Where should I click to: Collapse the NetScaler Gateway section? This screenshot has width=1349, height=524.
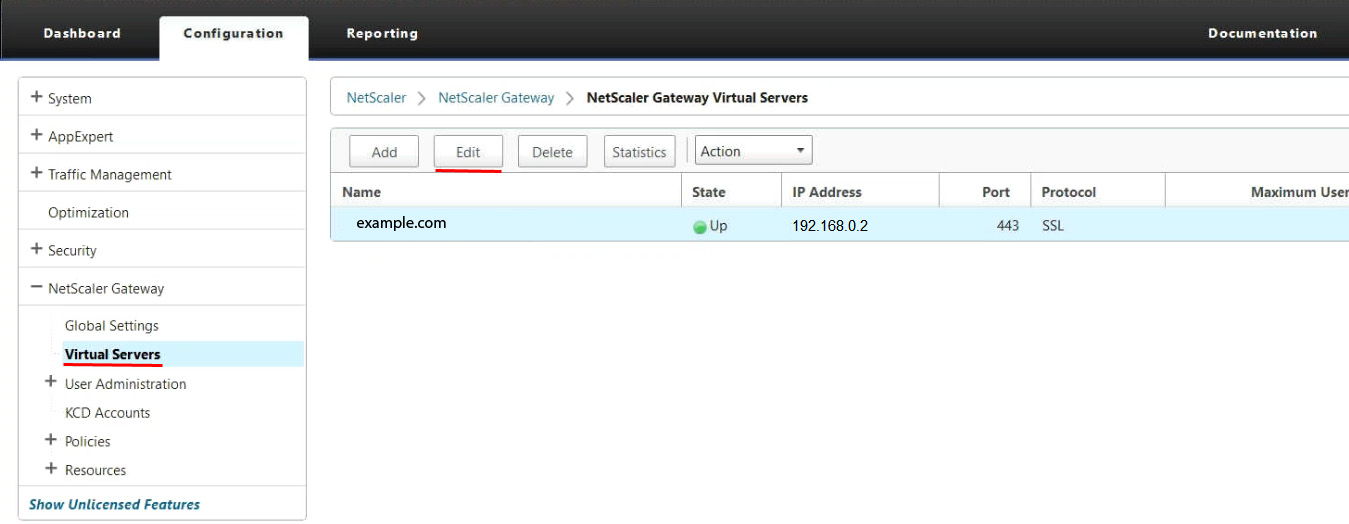point(37,288)
